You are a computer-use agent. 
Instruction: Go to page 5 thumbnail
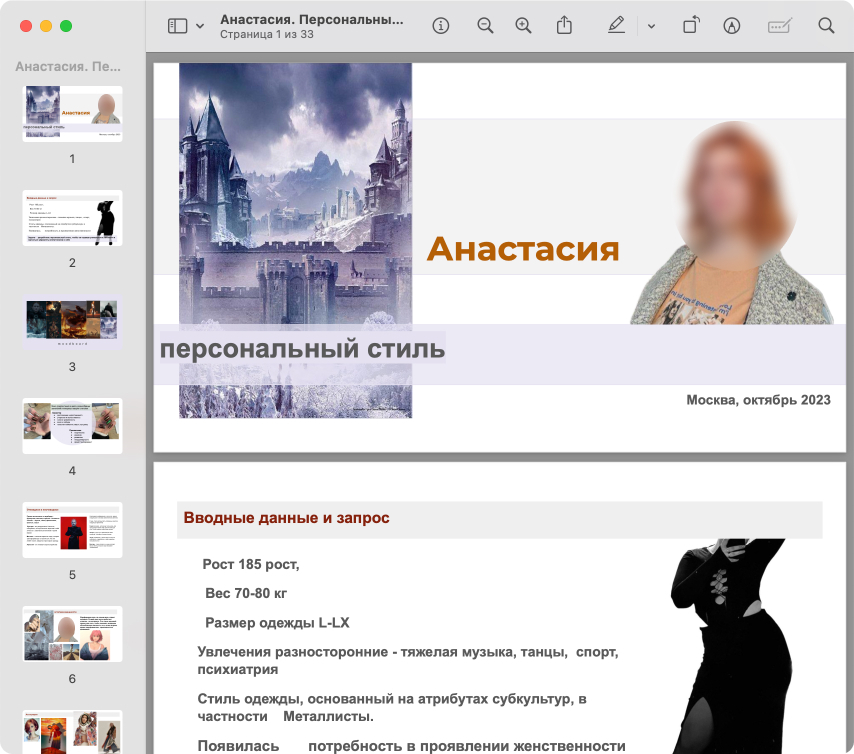click(72, 530)
